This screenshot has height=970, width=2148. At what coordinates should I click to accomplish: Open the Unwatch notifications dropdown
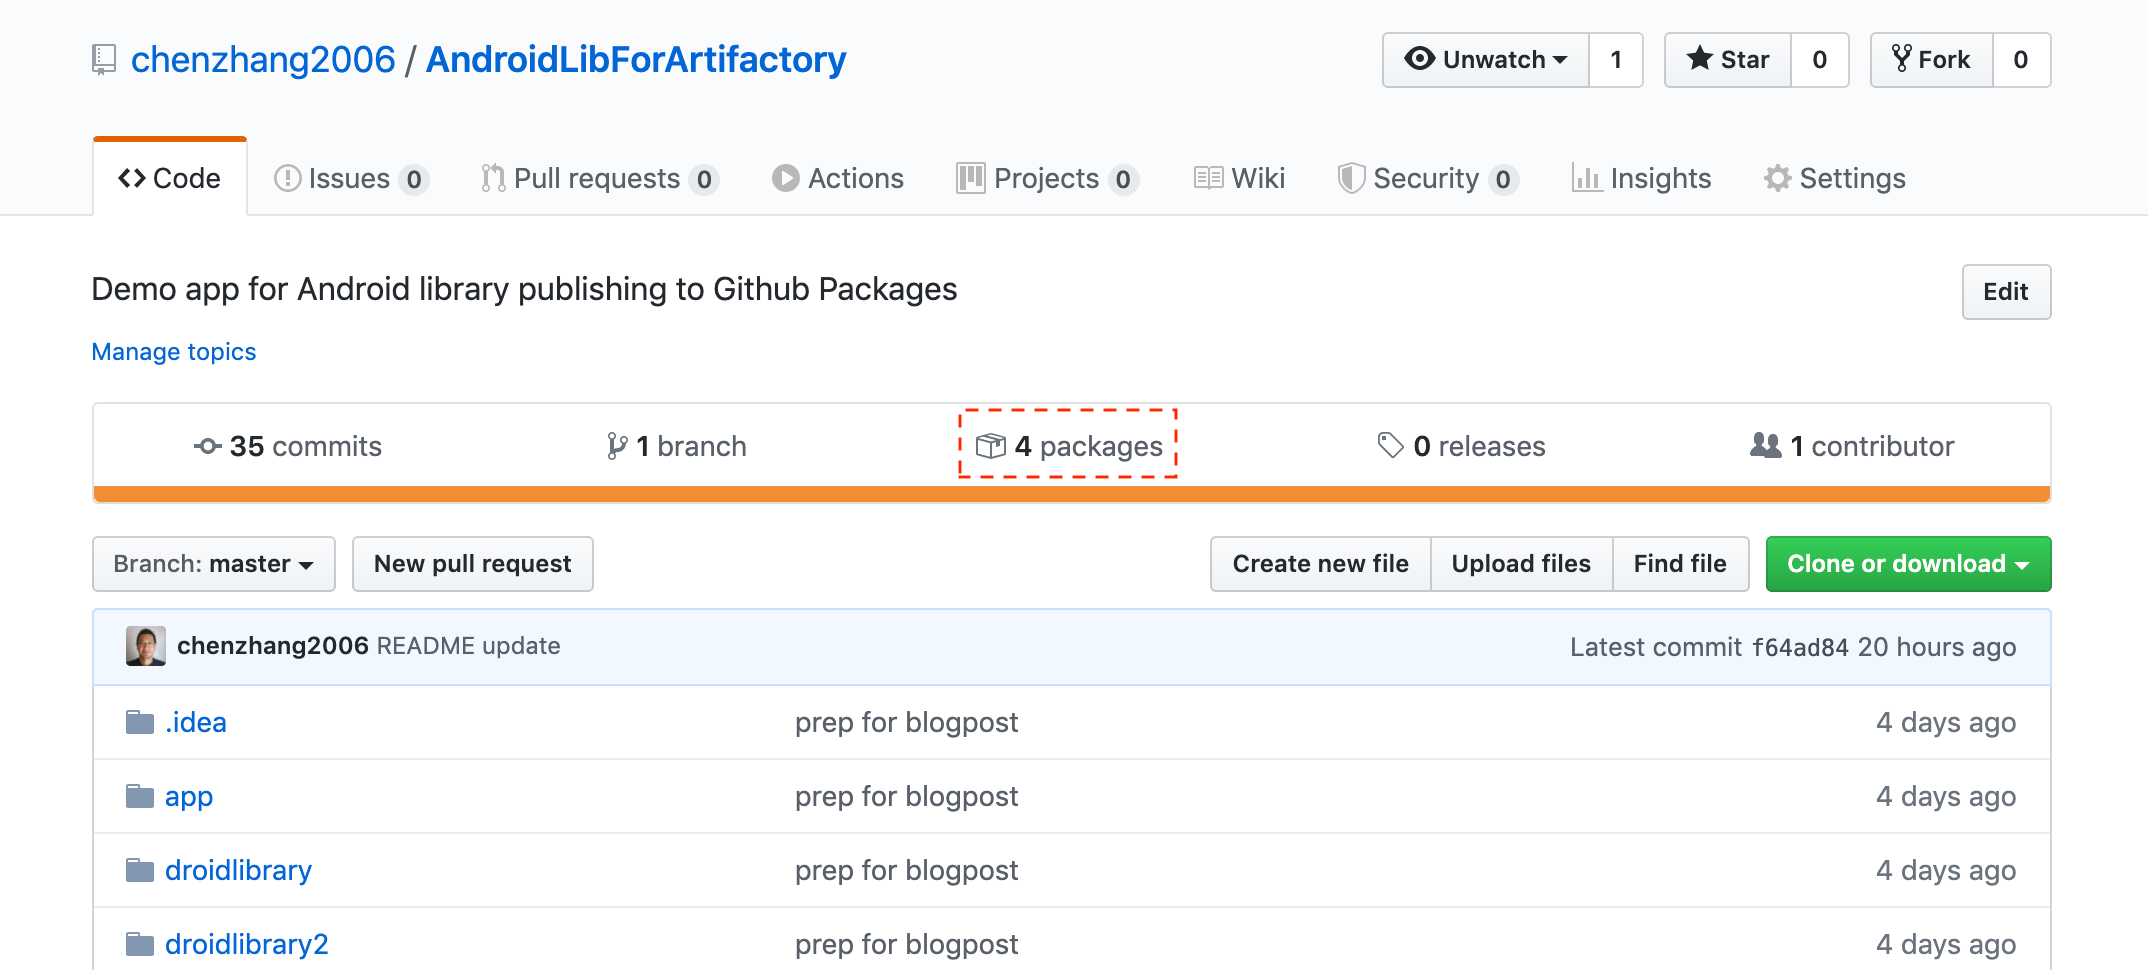point(1486,60)
